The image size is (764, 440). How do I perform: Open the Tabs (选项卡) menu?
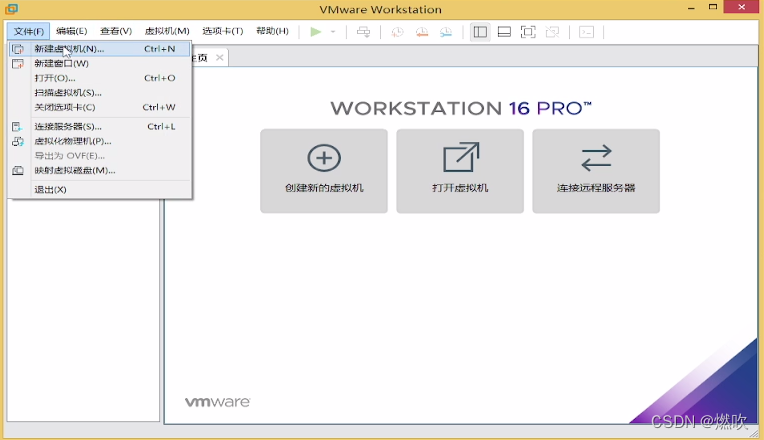223,31
